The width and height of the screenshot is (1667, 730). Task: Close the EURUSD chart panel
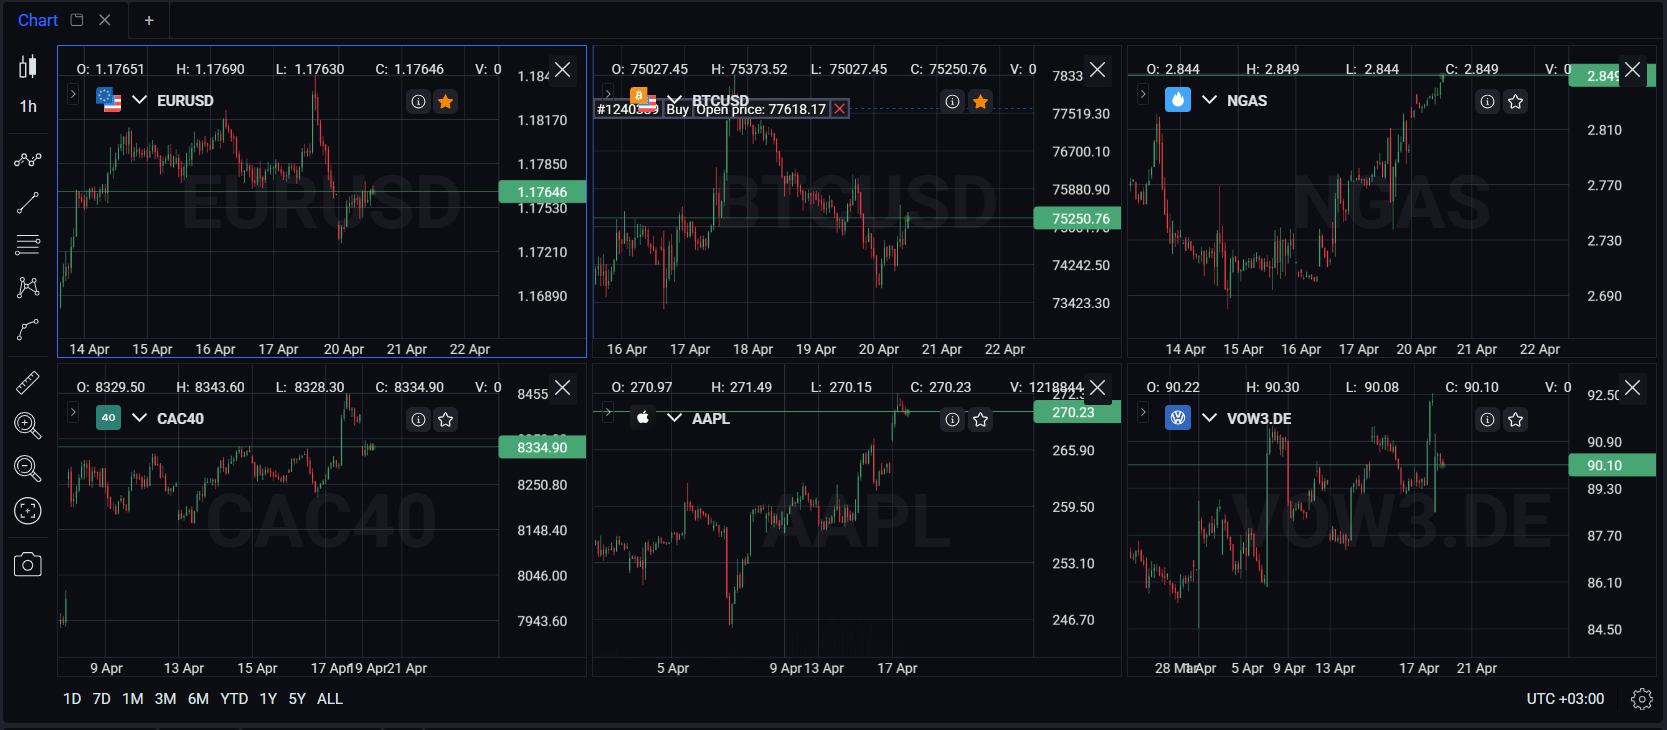563,69
